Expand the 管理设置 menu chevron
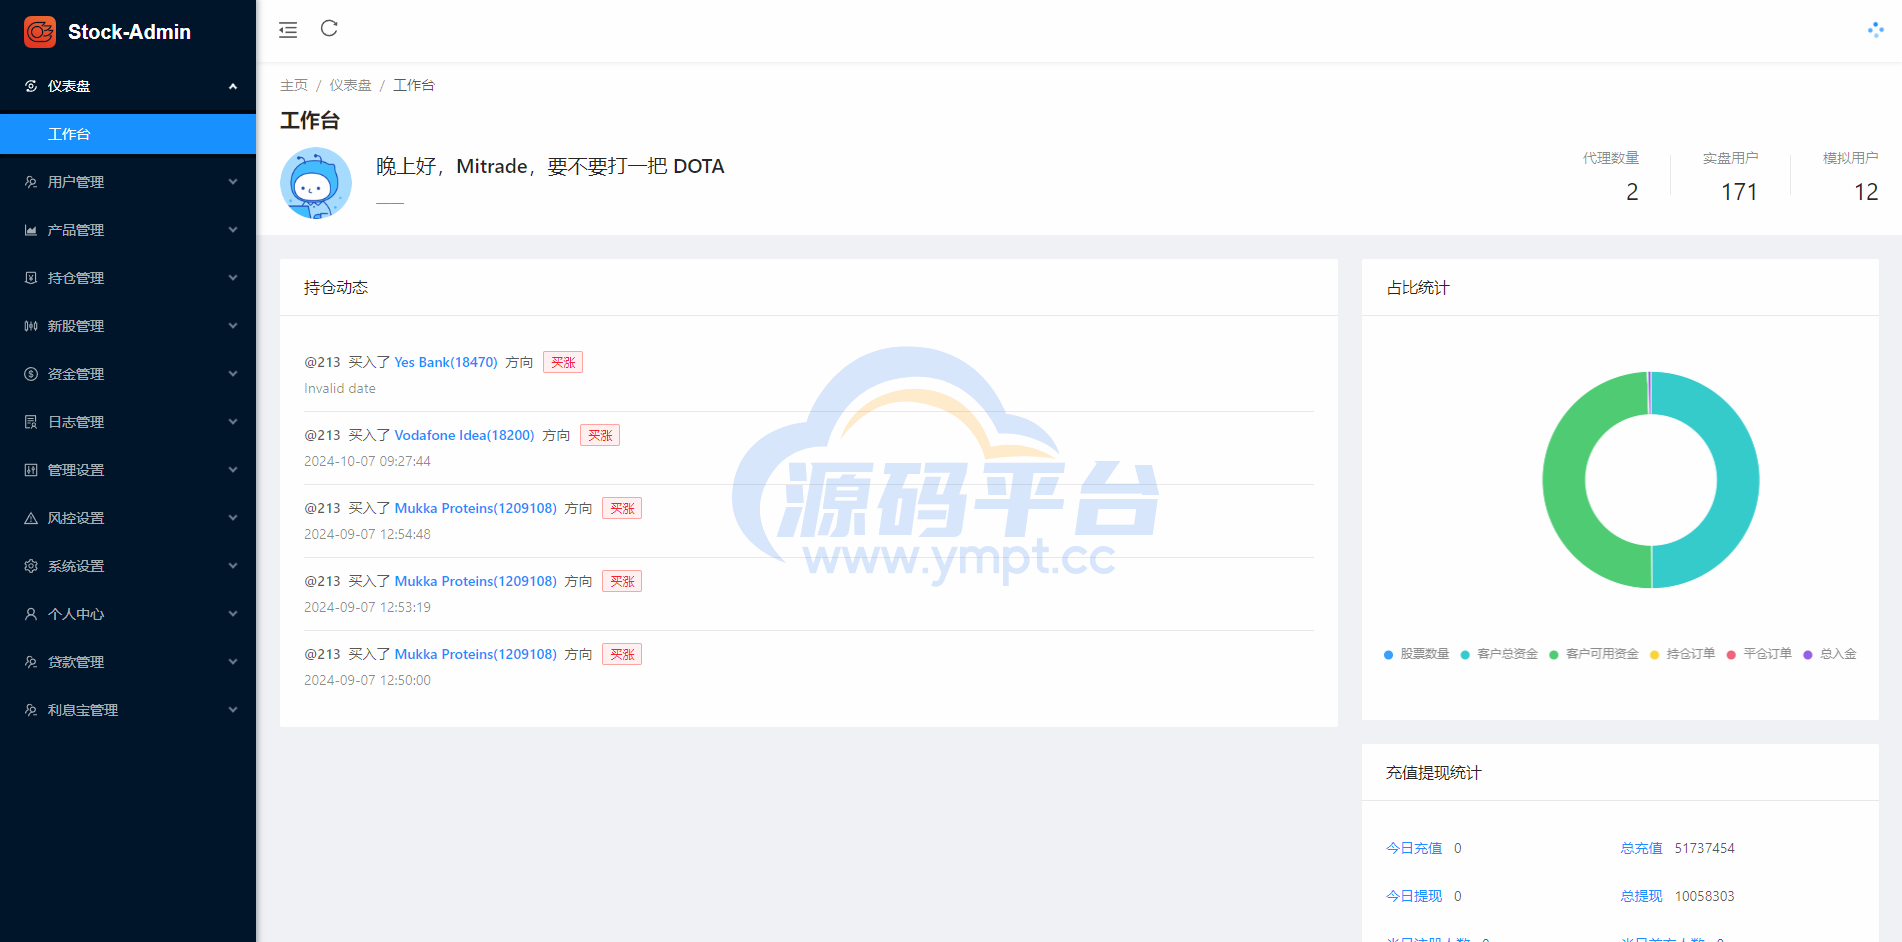Image resolution: width=1902 pixels, height=942 pixels. coord(233,470)
